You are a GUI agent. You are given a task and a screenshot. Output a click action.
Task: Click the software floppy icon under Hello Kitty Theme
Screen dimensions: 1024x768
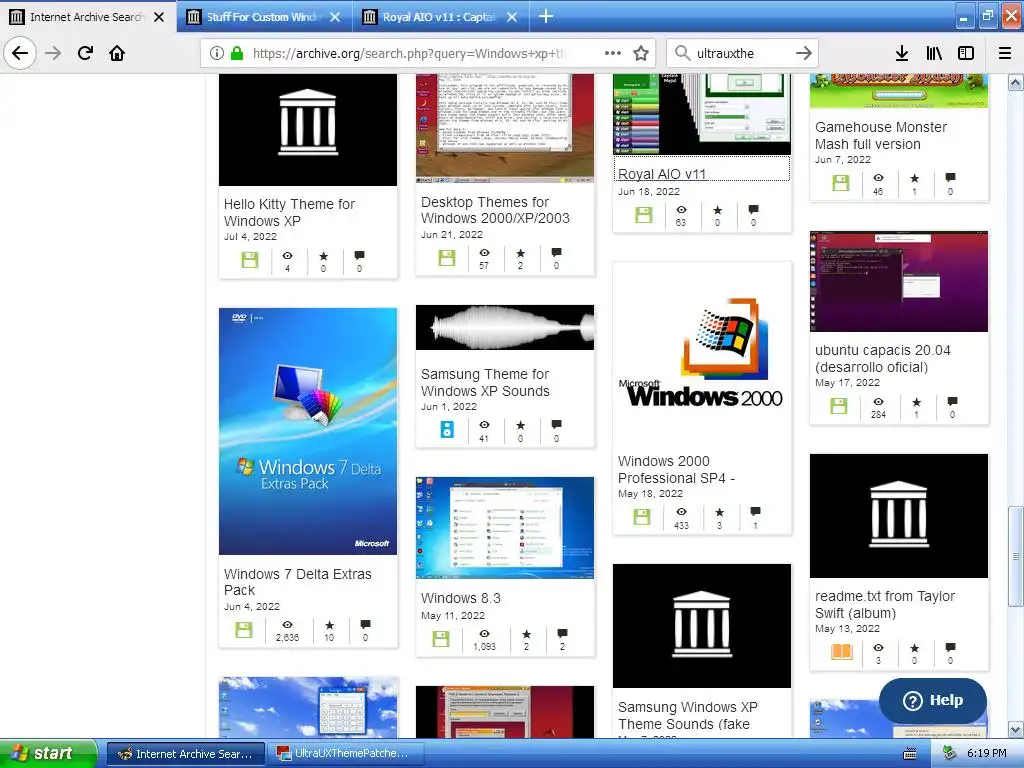pos(249,260)
